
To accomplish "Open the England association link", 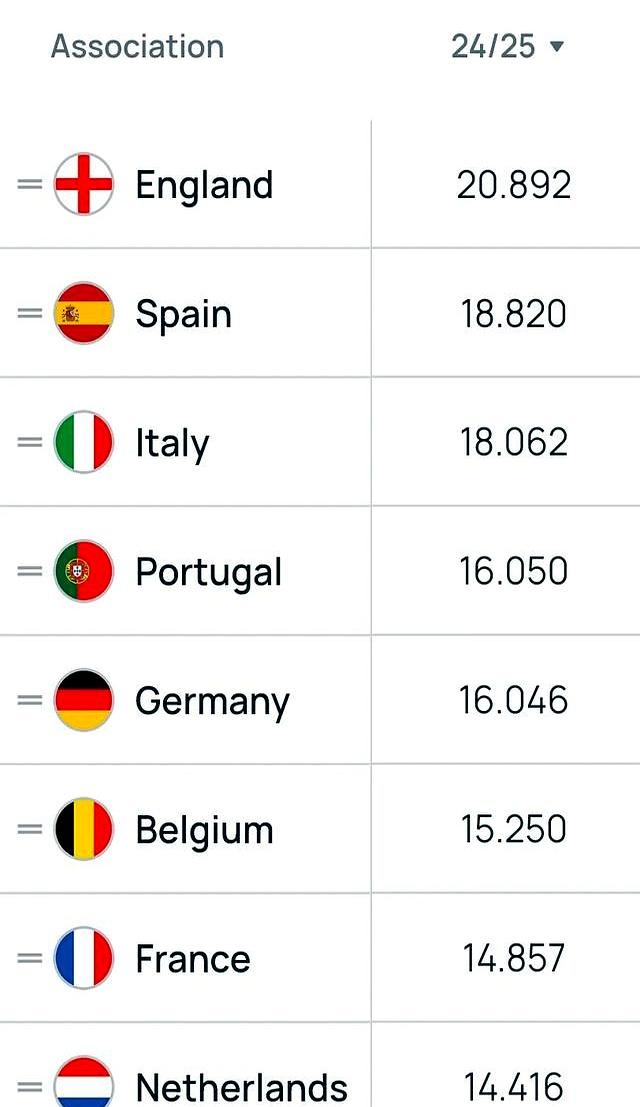I will pyautogui.click(x=204, y=186).
